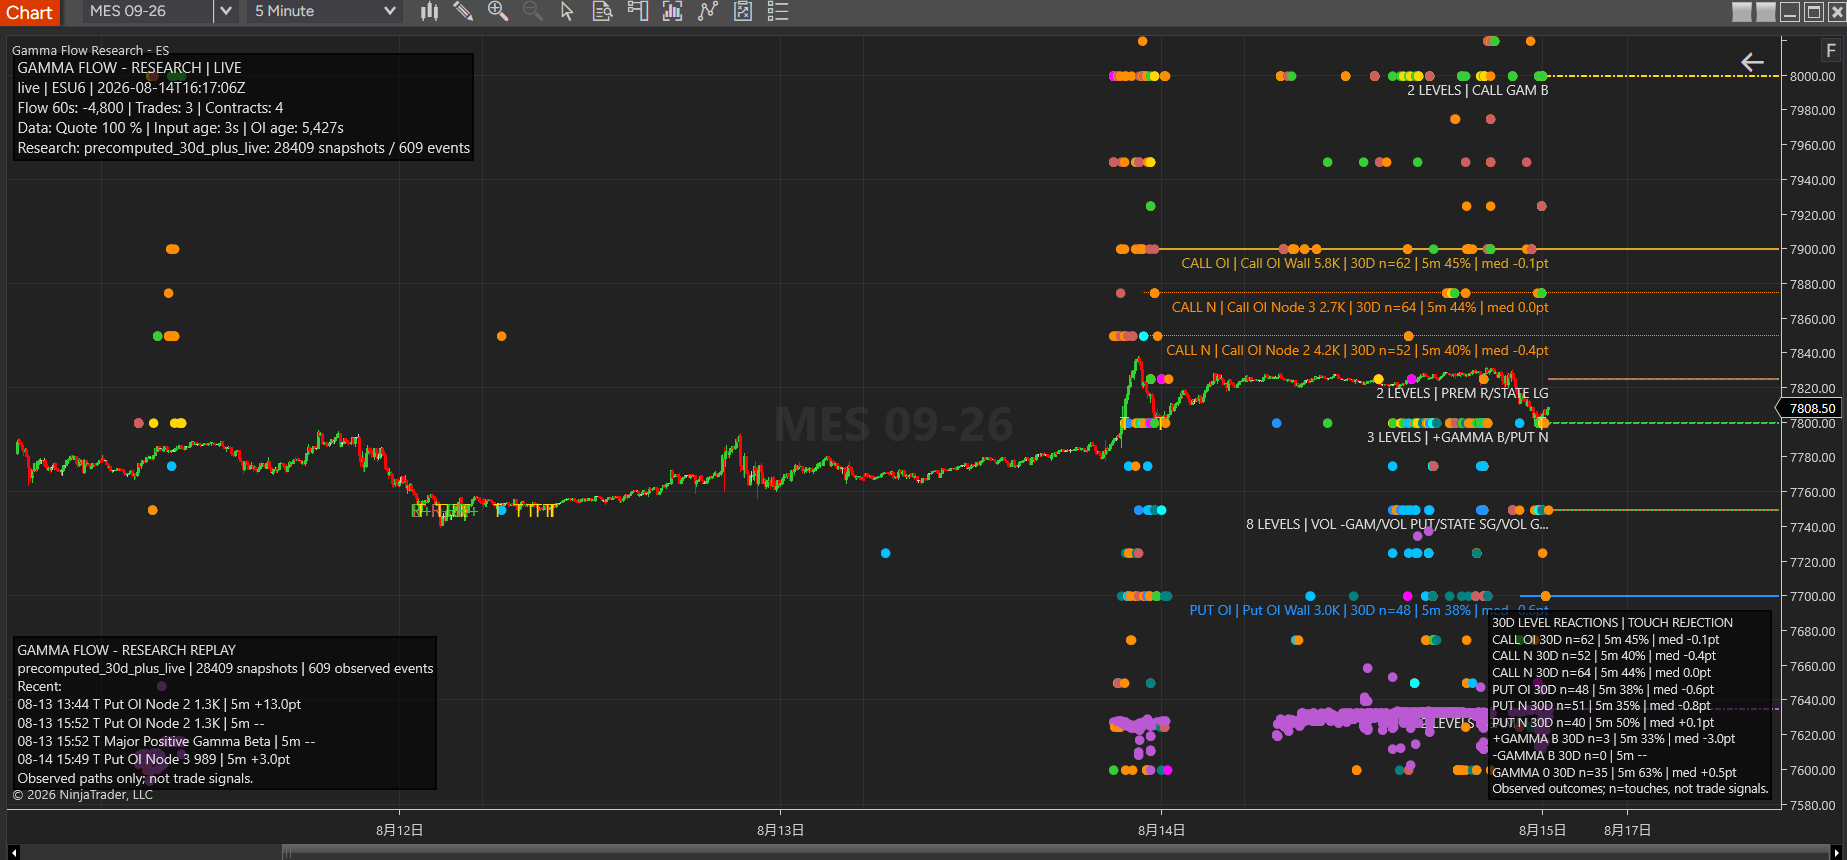This screenshot has height=860, width=1847.
Task: Click the 'CALL OI | Call OI Wall 5.8K' level label
Action: point(1364,263)
